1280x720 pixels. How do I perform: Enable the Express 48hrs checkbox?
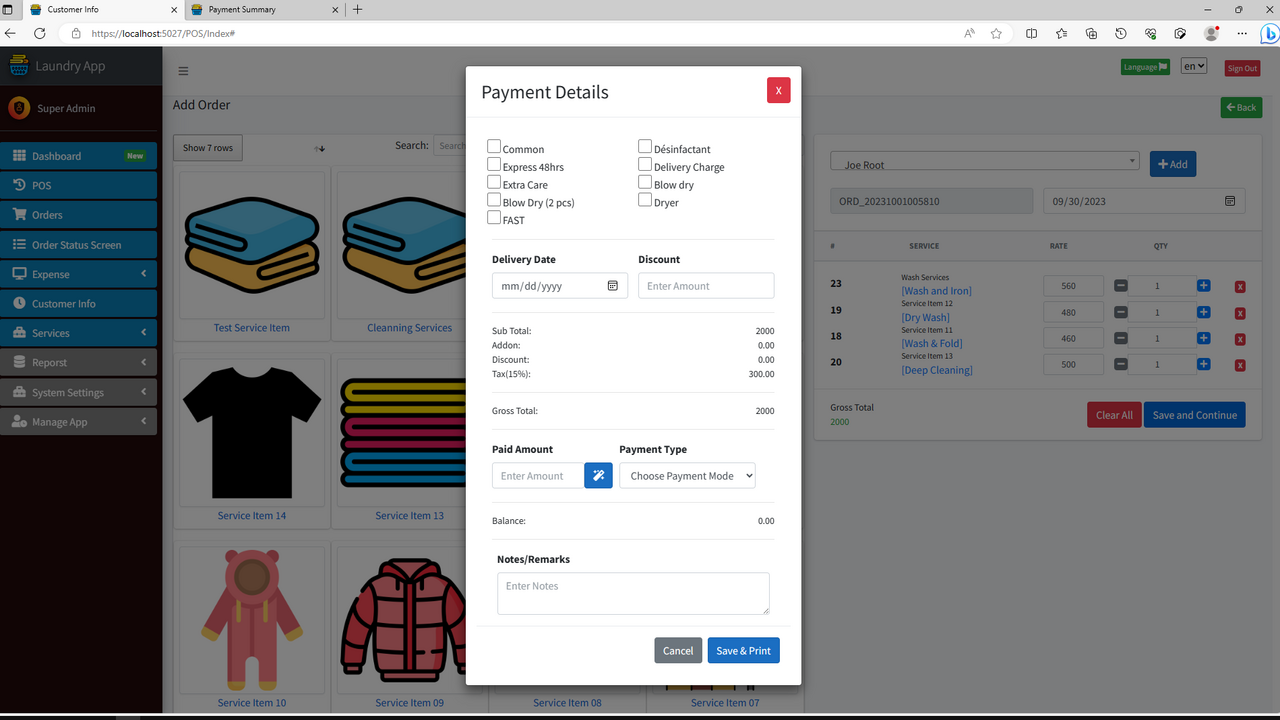tap(493, 166)
